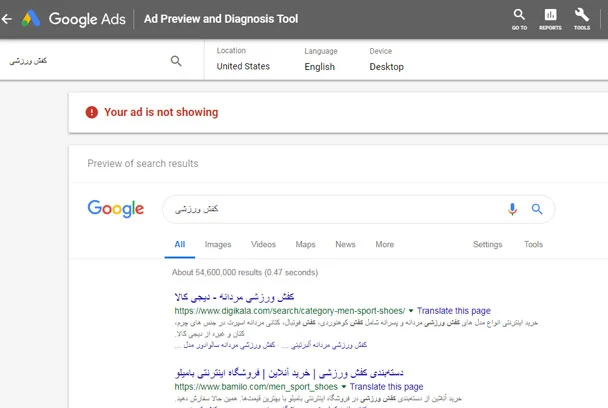Viewport: 608px width, 408px height.
Task: Switch to the Maps tab
Action: (306, 244)
